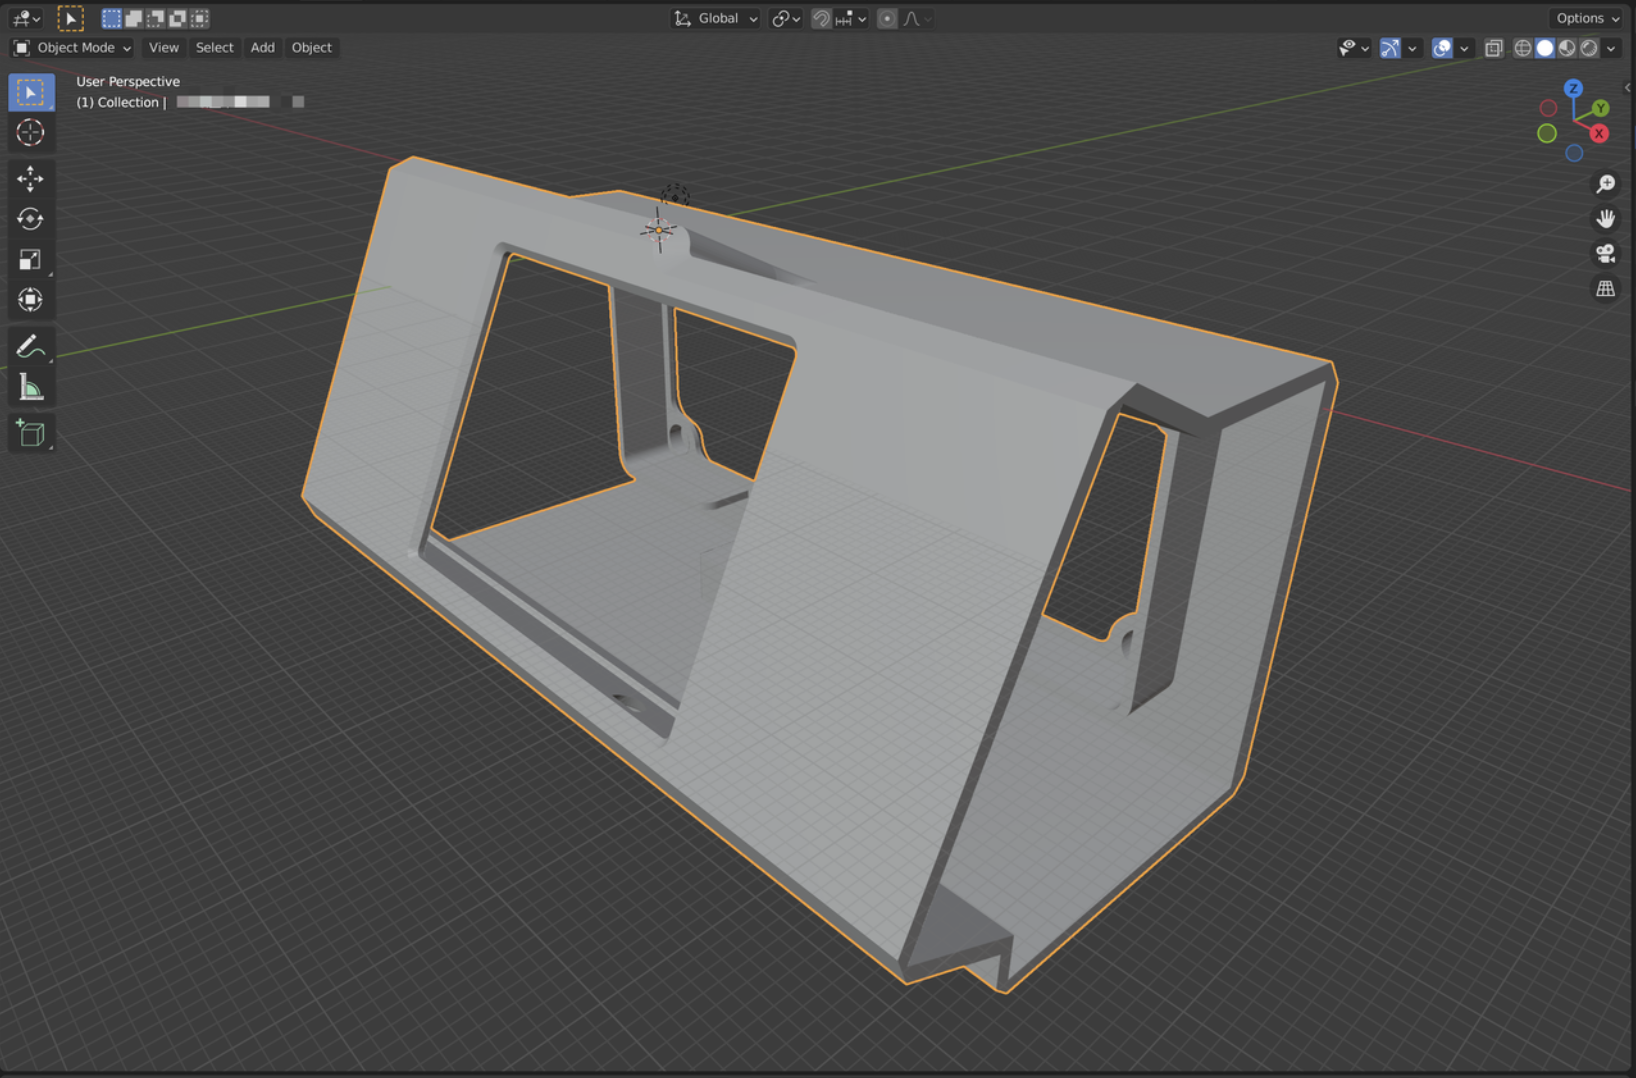This screenshot has height=1078, width=1636.
Task: Open the Add menu
Action: (262, 48)
